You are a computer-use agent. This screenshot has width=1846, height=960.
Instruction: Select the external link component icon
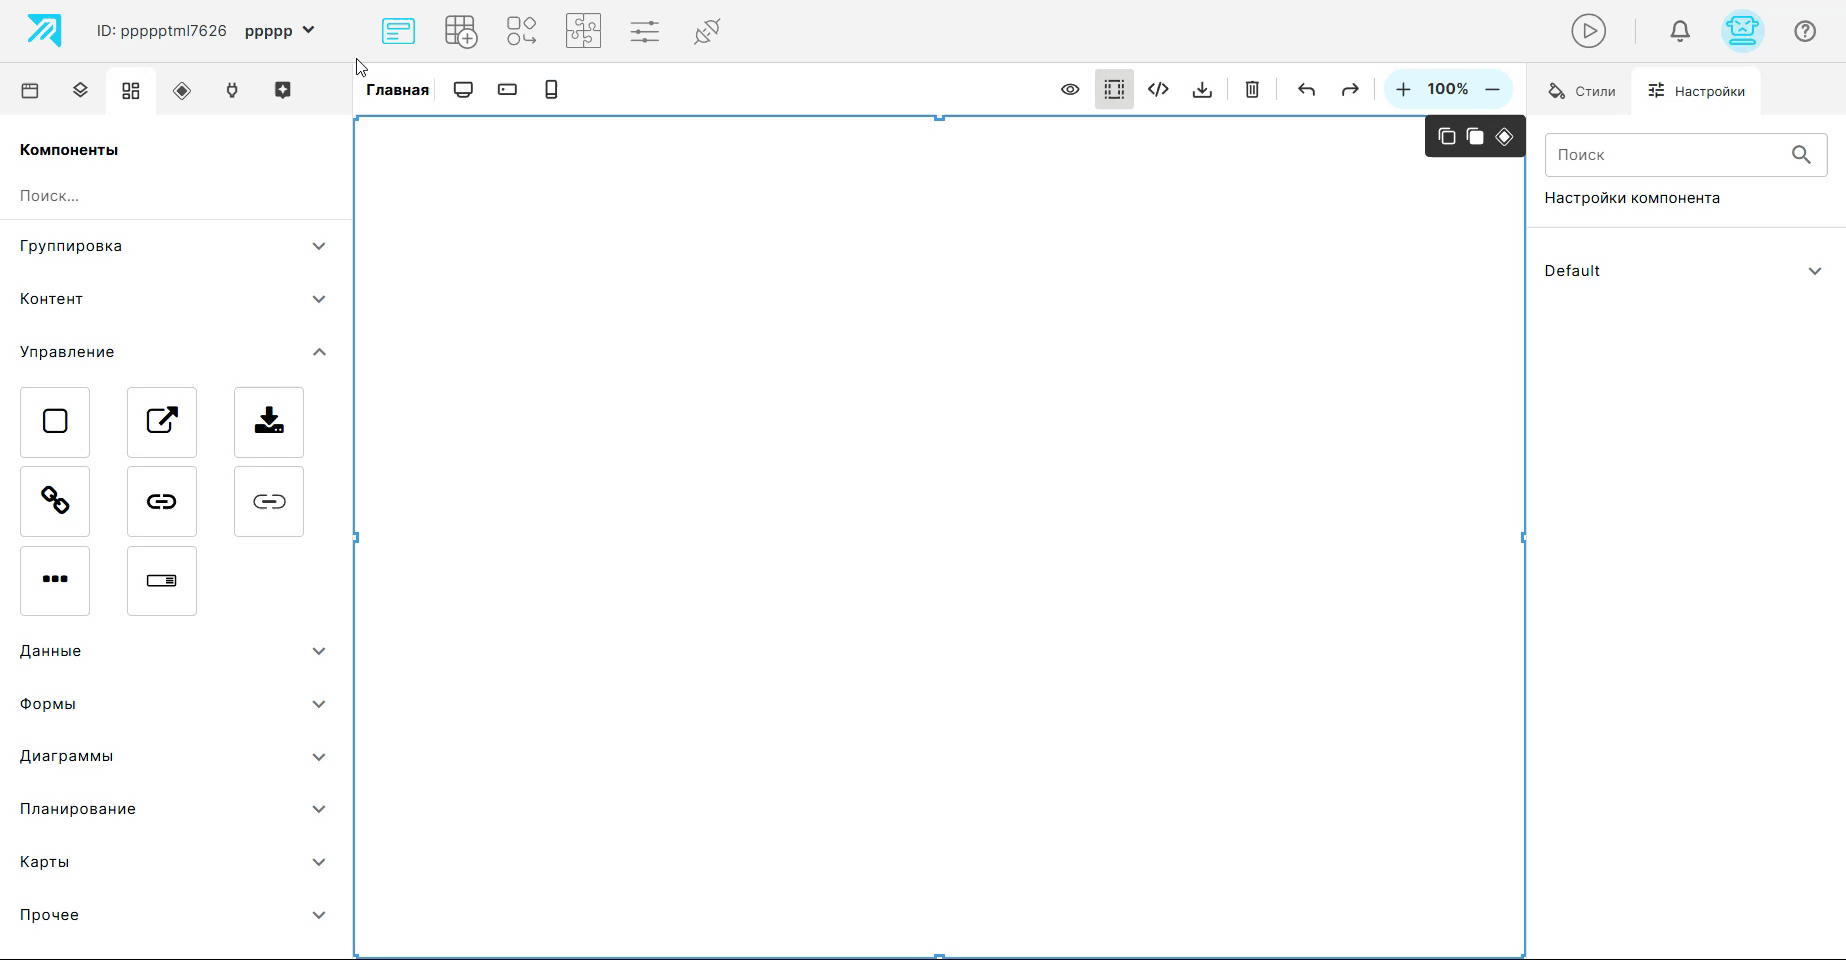[162, 422]
